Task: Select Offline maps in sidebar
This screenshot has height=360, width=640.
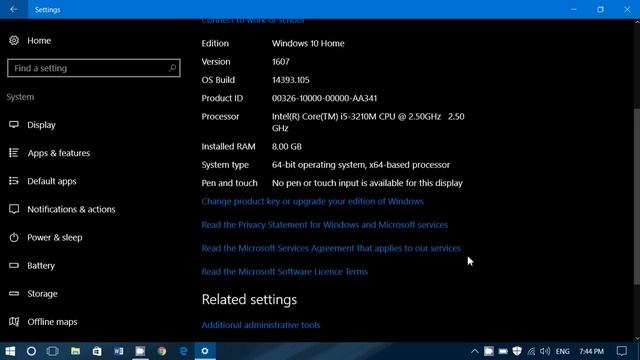Action: [x=52, y=322]
